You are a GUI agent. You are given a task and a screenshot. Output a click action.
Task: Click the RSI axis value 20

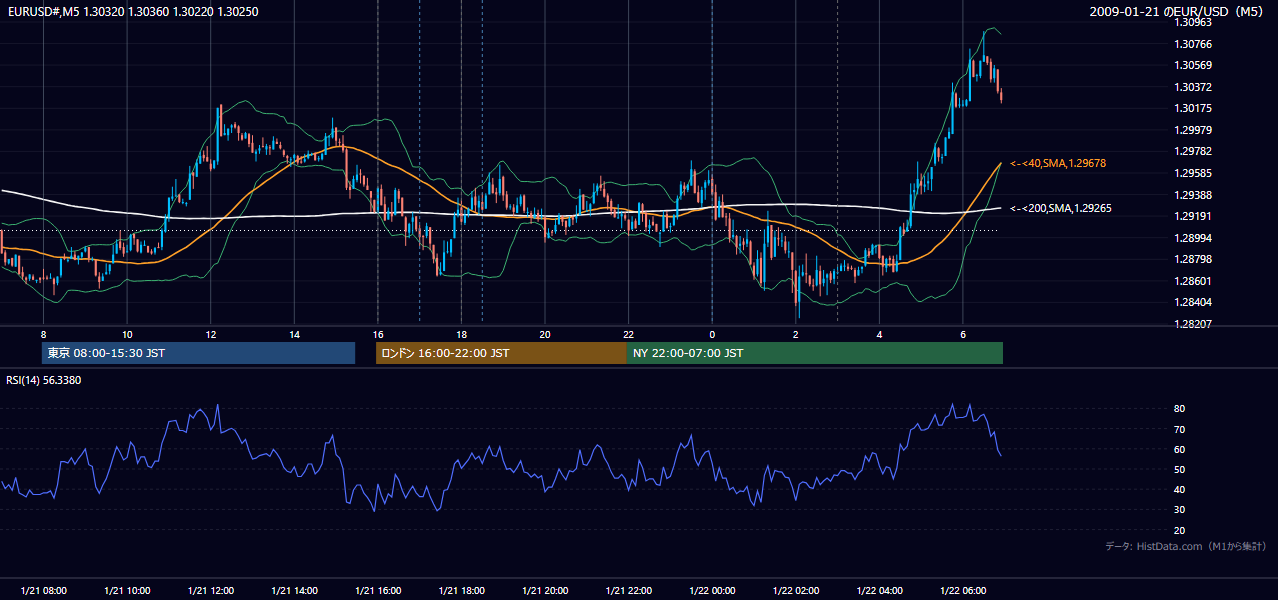(1180, 530)
